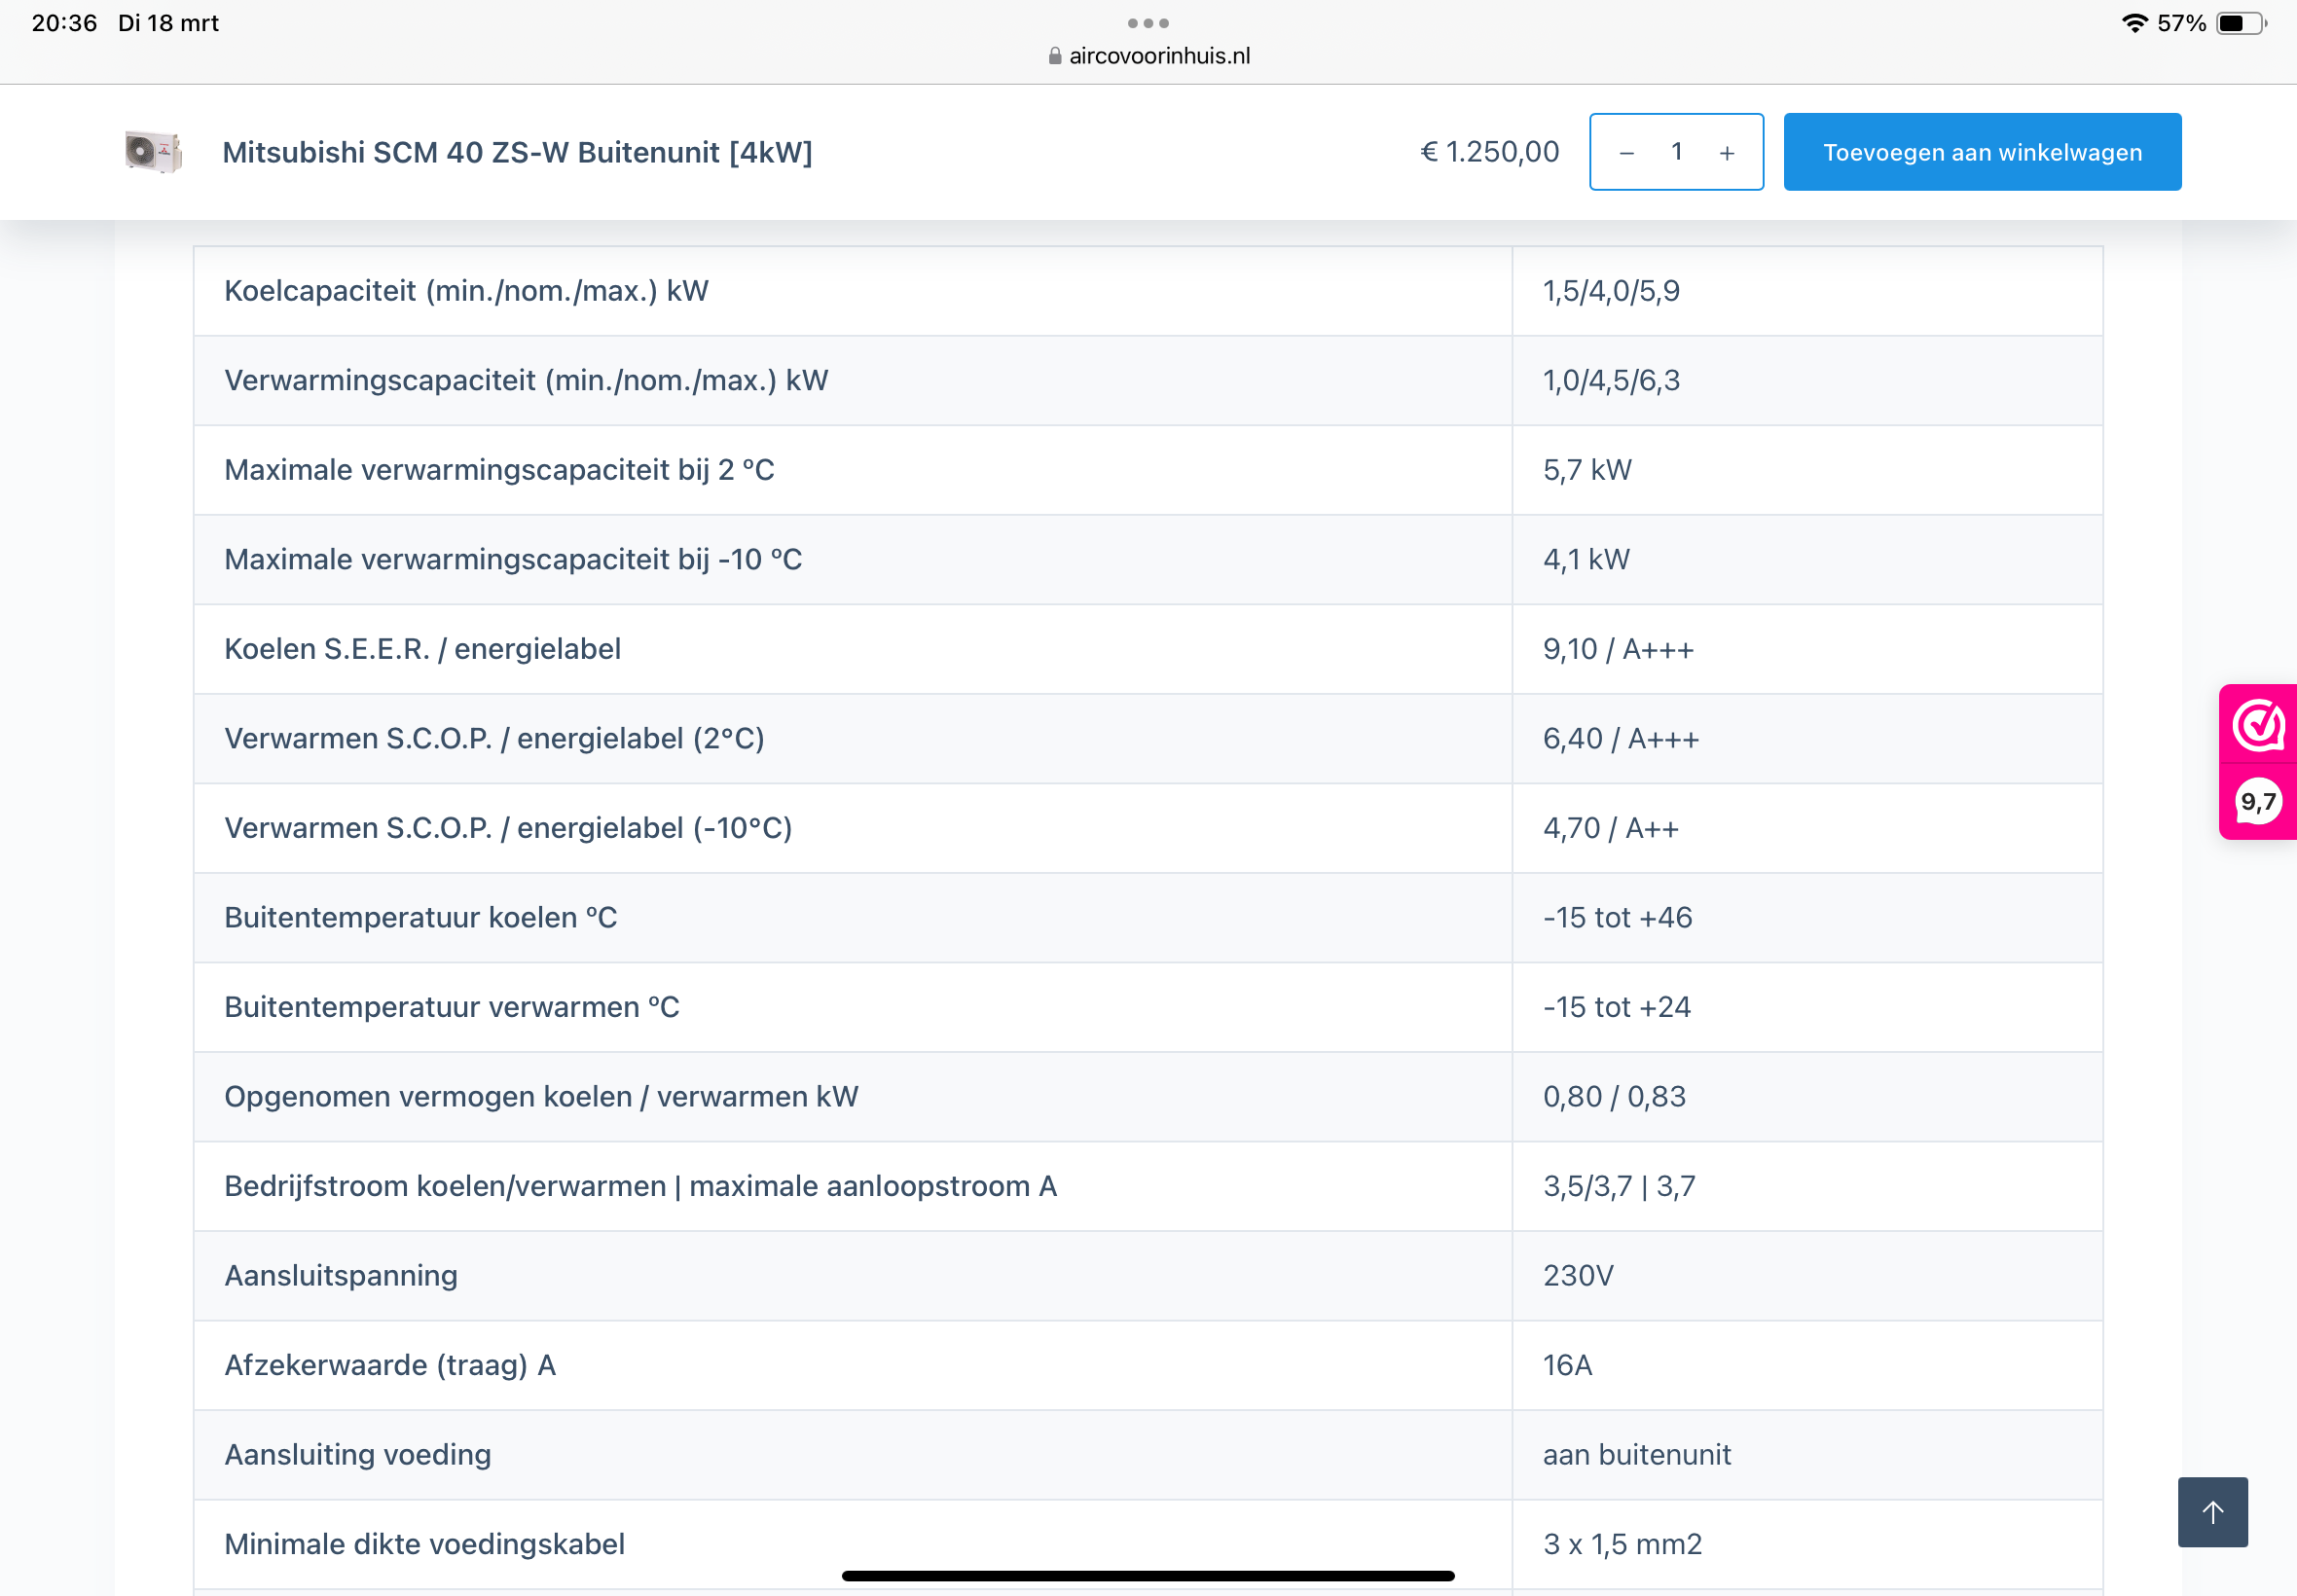
Task: Click the € 1.250,00 price text
Action: click(x=1489, y=152)
